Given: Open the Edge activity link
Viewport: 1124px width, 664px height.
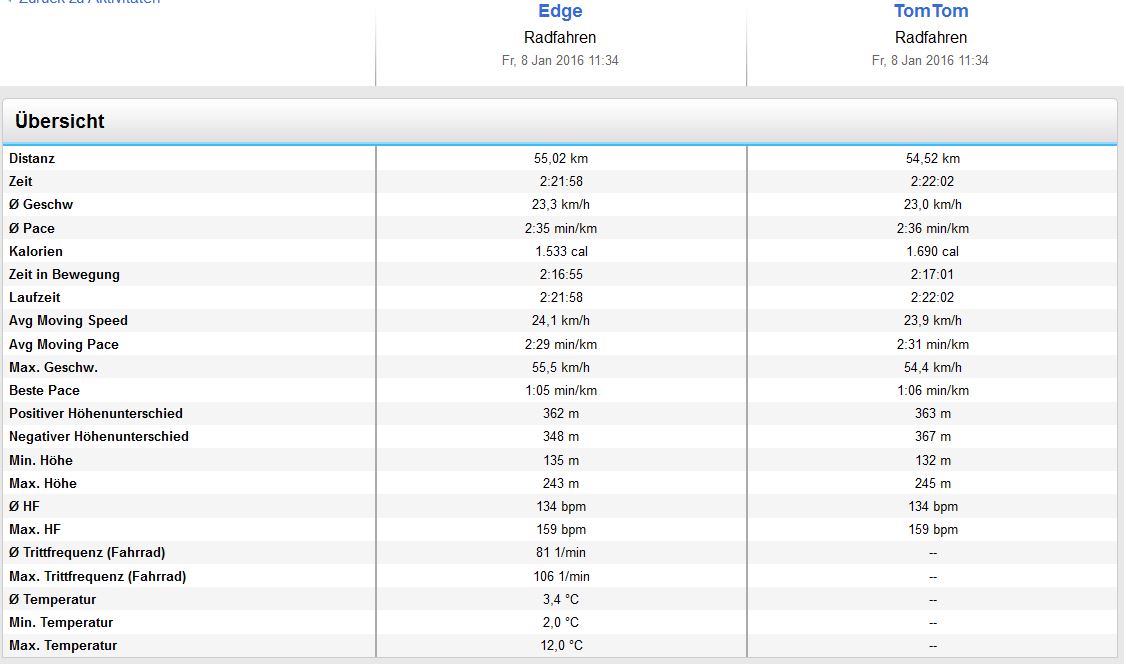Looking at the screenshot, I should click(560, 12).
